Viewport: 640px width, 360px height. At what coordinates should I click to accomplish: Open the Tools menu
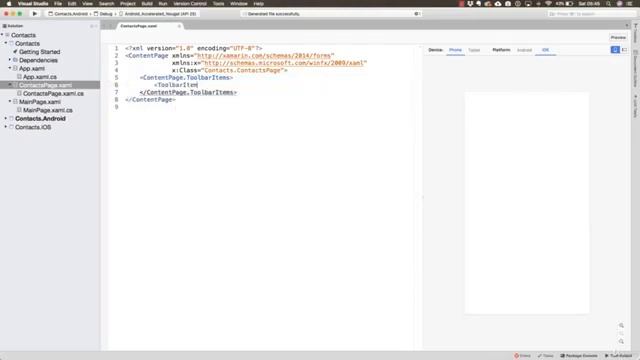[218, 4]
